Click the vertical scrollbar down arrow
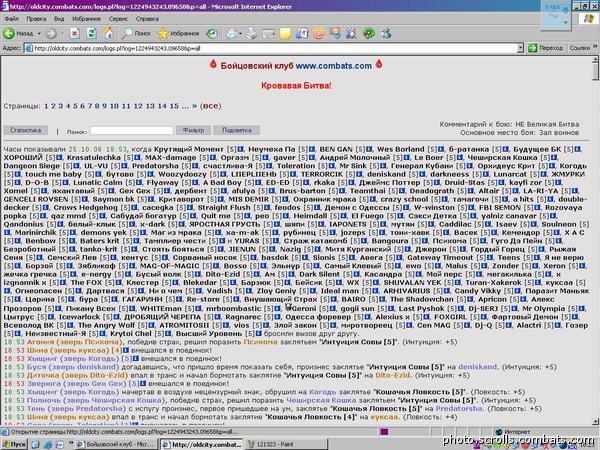Viewport: 600px width, 450px height. pos(596,421)
